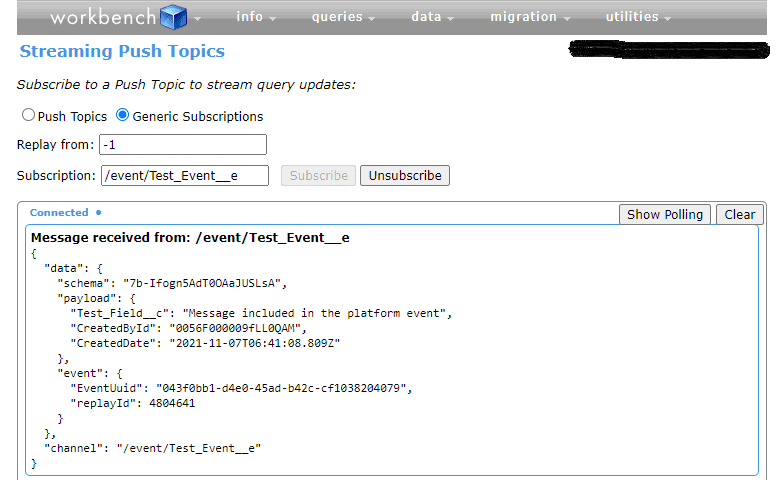Image resolution: width=779 pixels, height=480 pixels.
Task: Click the Unsubscribe button
Action: coord(405,175)
